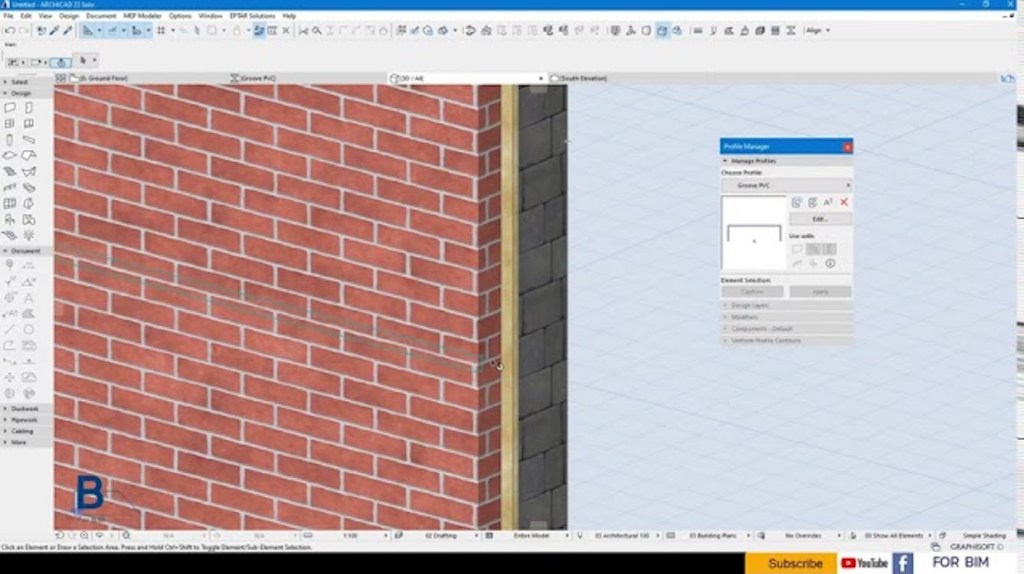
Task: Toggle Use with Beam in Profile Manager
Action: [x=813, y=249]
